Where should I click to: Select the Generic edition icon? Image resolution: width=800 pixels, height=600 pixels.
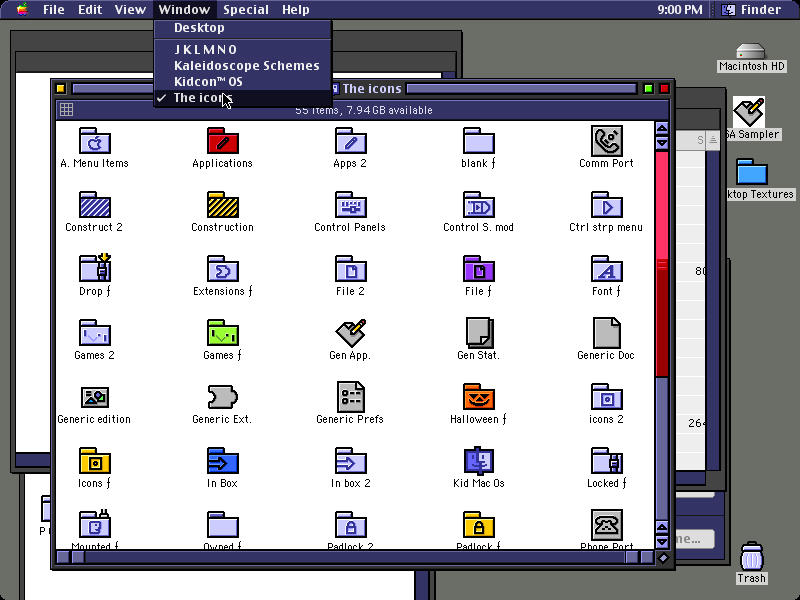pos(95,397)
